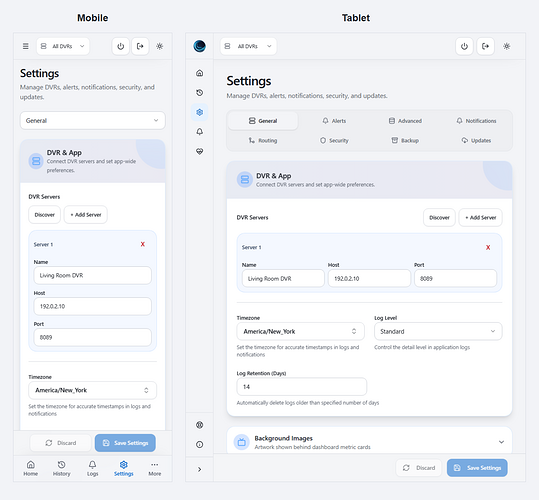The width and height of the screenshot is (539, 500).
Task: Expand the Tablet sidebar with chevron arrow
Action: (x=199, y=469)
